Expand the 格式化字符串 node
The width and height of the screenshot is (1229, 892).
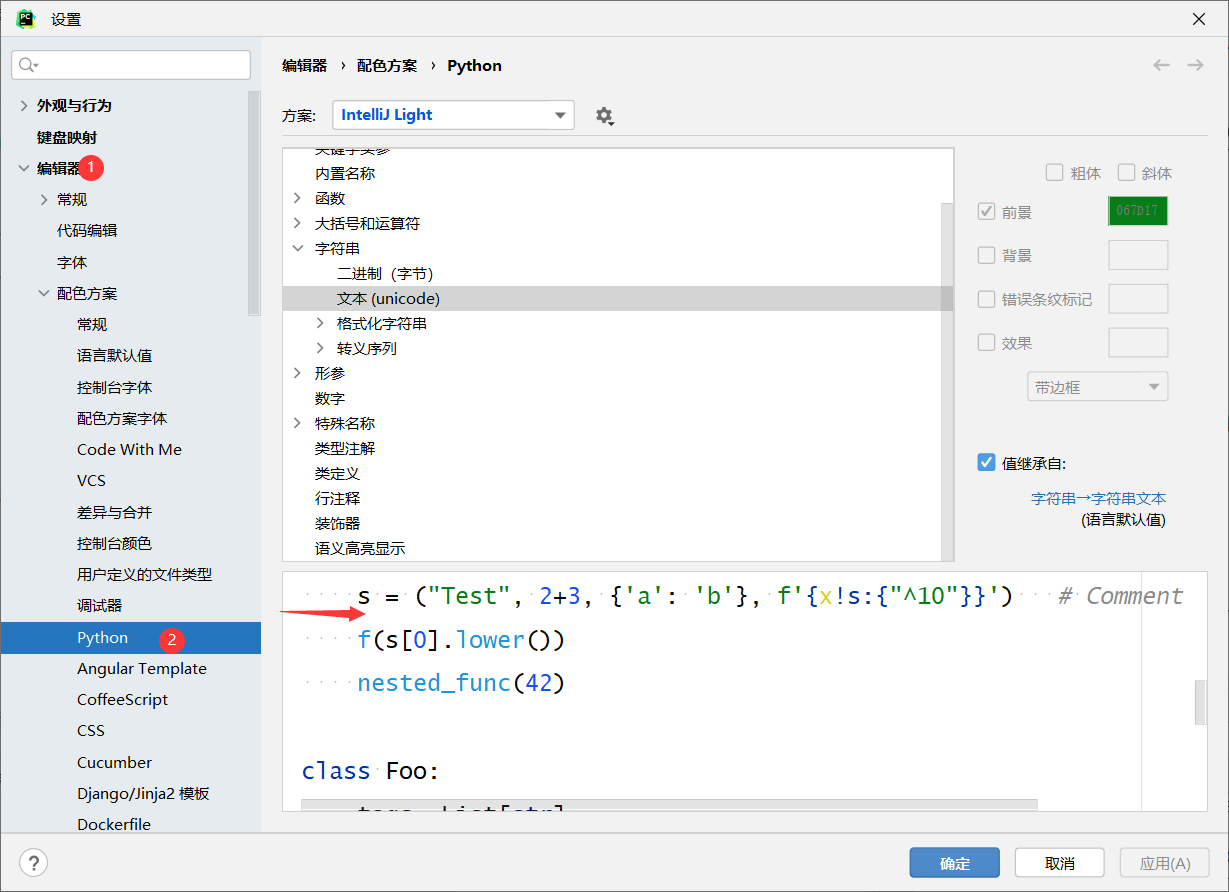click(320, 323)
